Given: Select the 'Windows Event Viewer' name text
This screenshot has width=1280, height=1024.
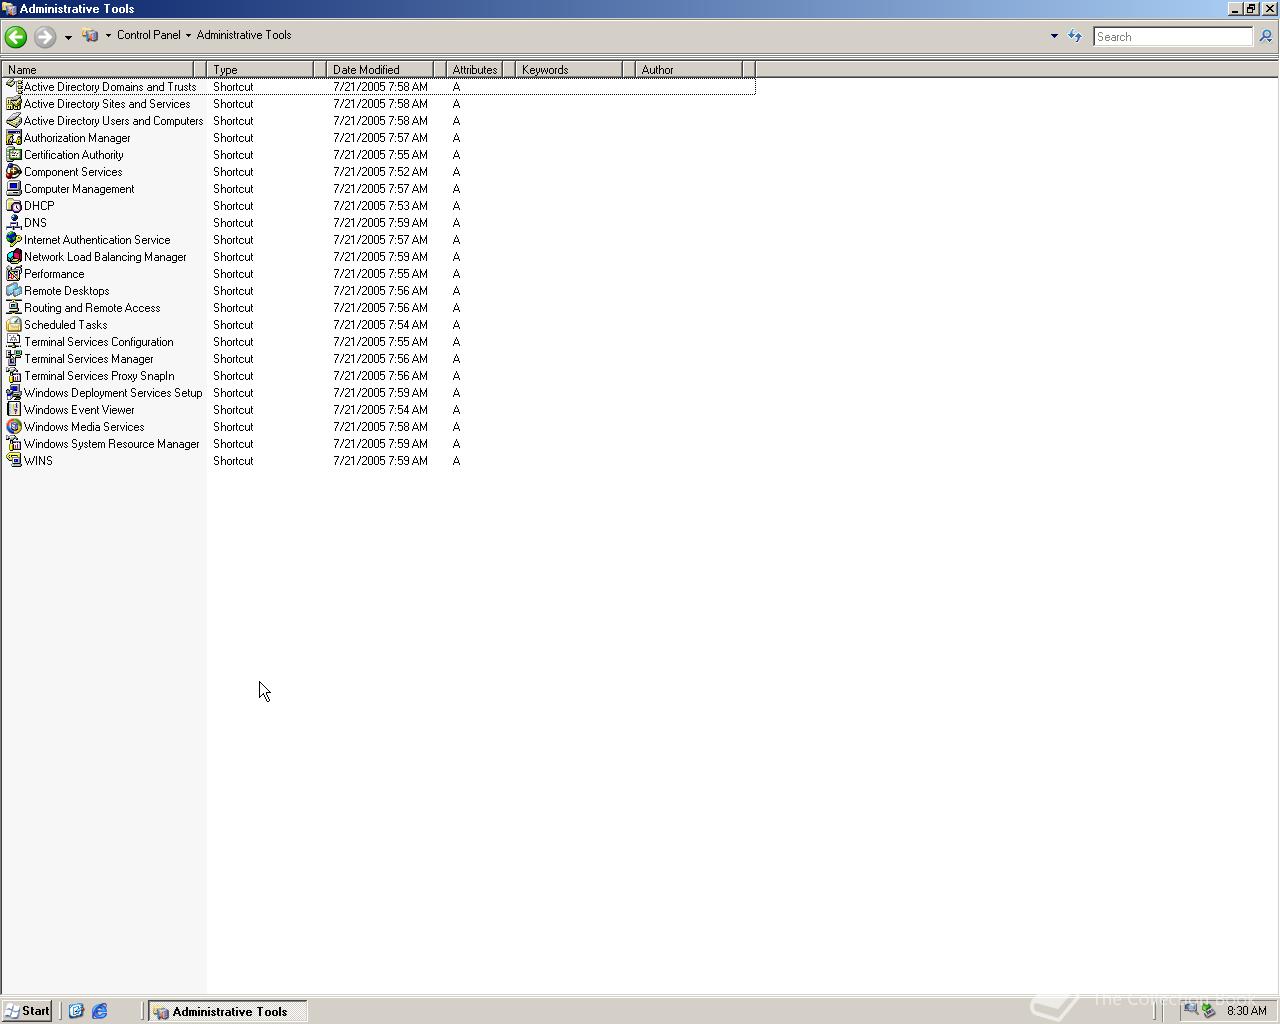Looking at the screenshot, I should (x=79, y=410).
